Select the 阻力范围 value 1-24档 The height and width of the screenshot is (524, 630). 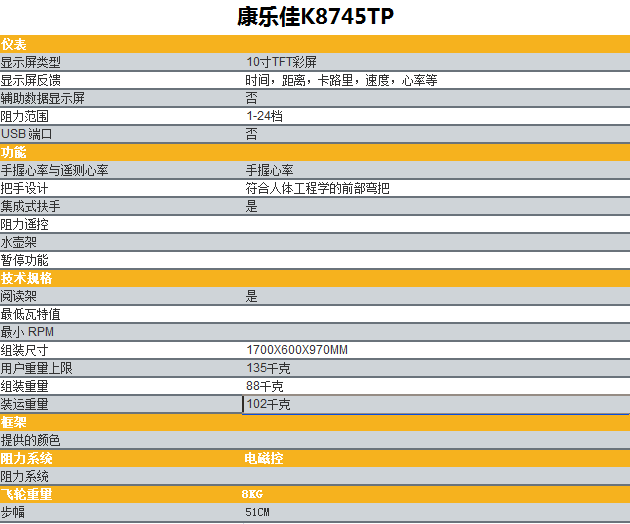click(x=264, y=116)
